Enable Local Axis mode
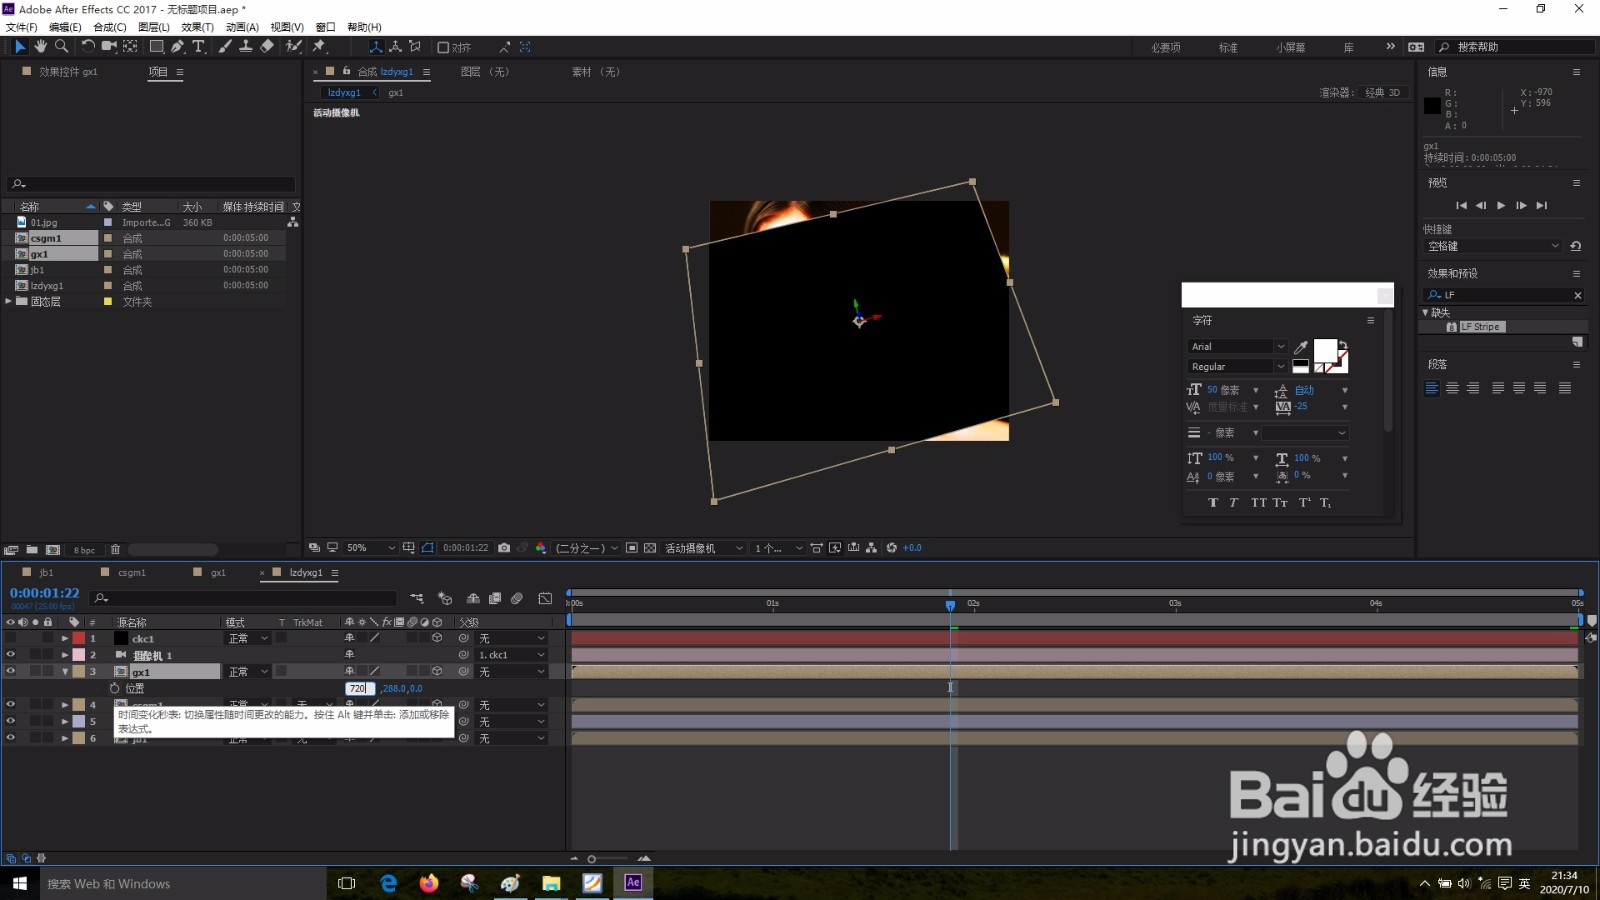This screenshot has width=1600, height=900. (375, 47)
